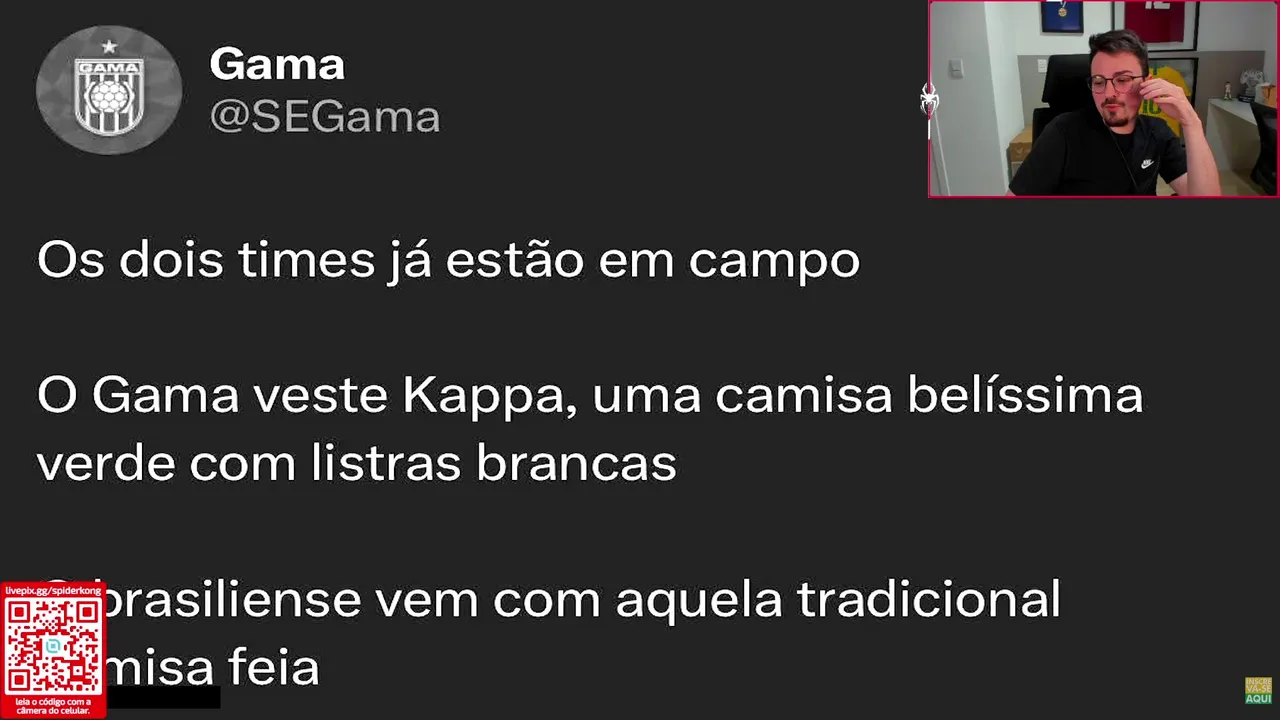Select the 'leia o código com a câmera' caption

pyautogui.click(x=53, y=706)
